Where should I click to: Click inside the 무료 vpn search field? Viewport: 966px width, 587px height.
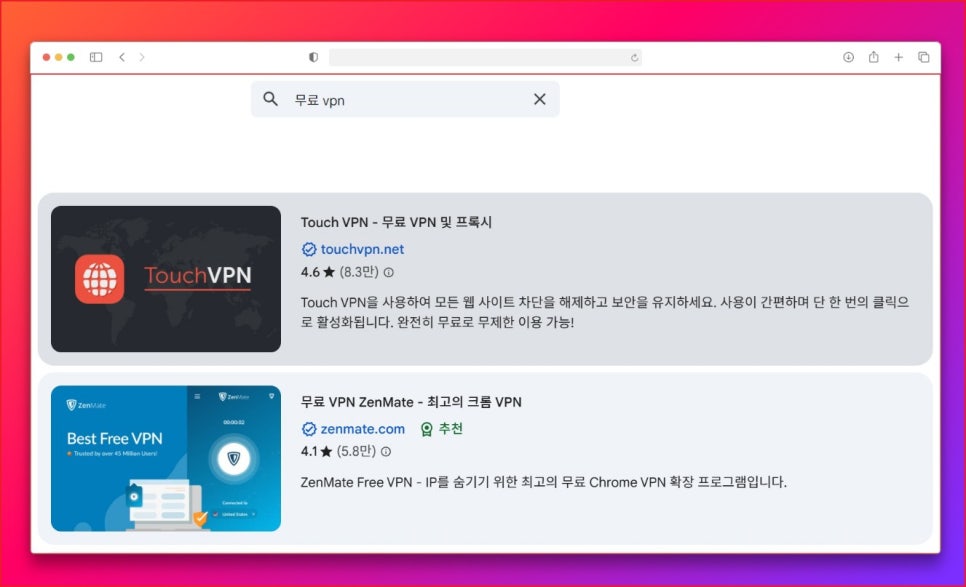tap(400, 100)
